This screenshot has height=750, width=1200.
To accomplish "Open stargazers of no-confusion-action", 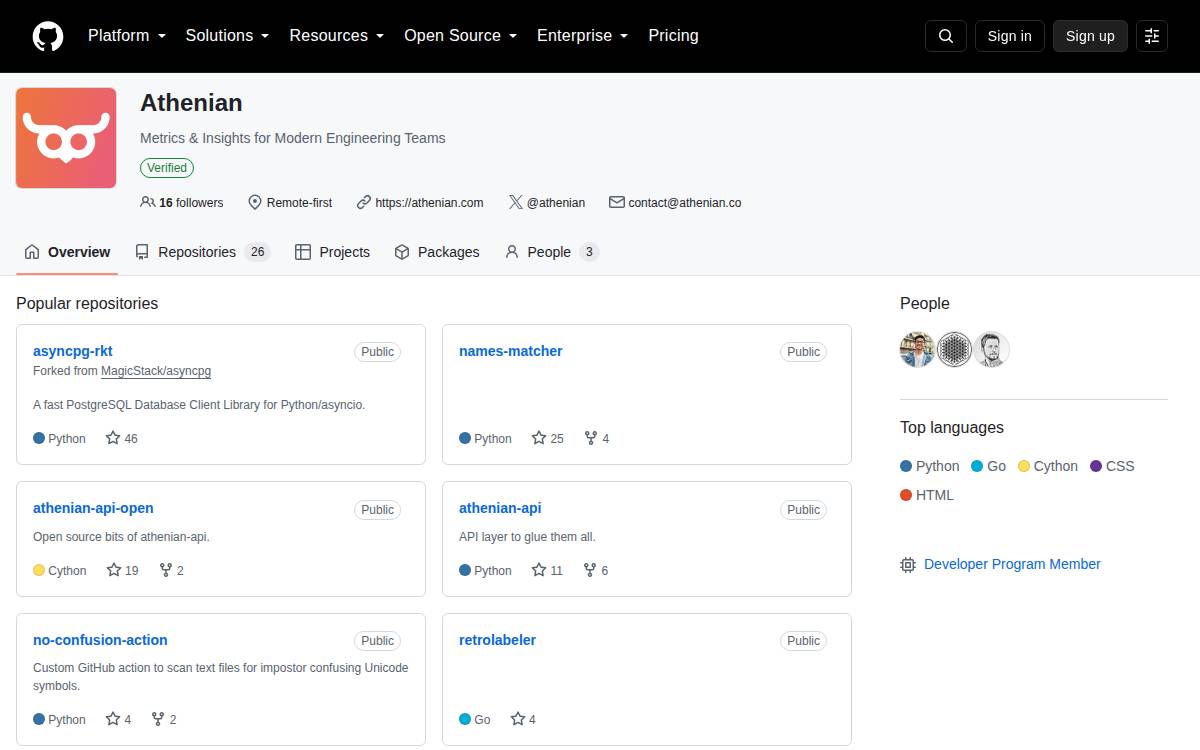I will [x=118, y=719].
